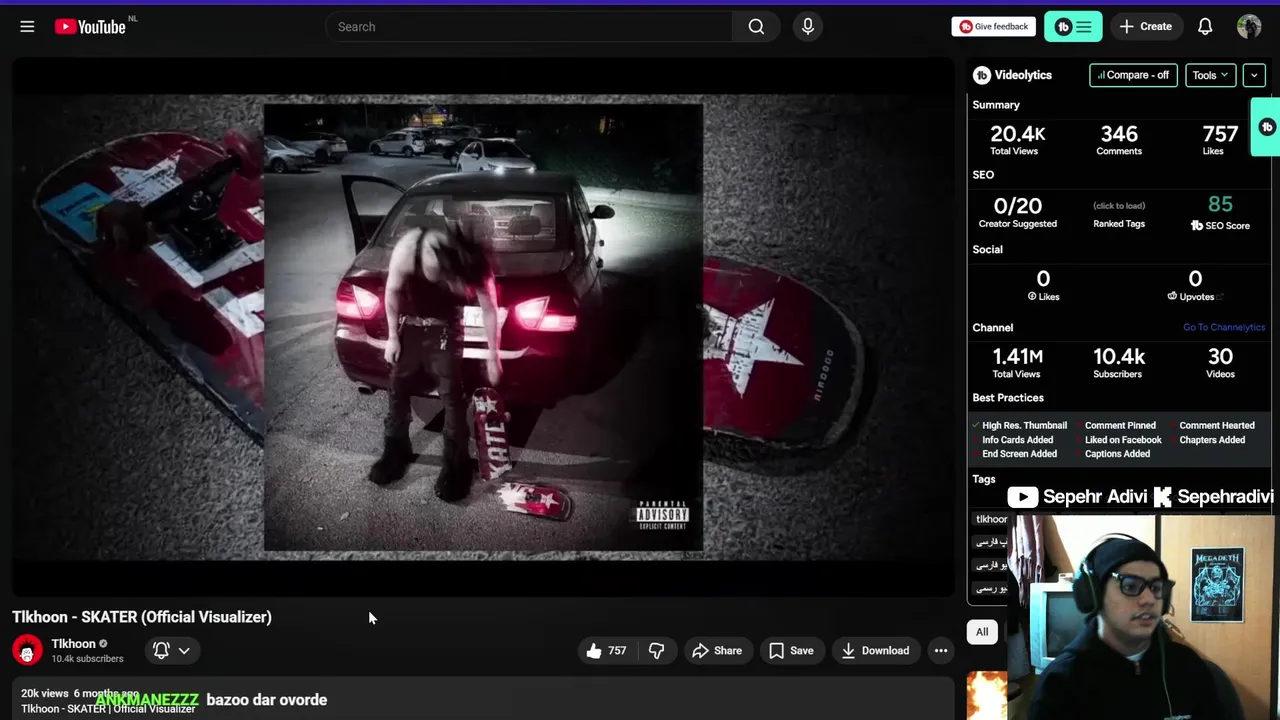
Task: Toggle the Compare - off button
Action: 1133,75
